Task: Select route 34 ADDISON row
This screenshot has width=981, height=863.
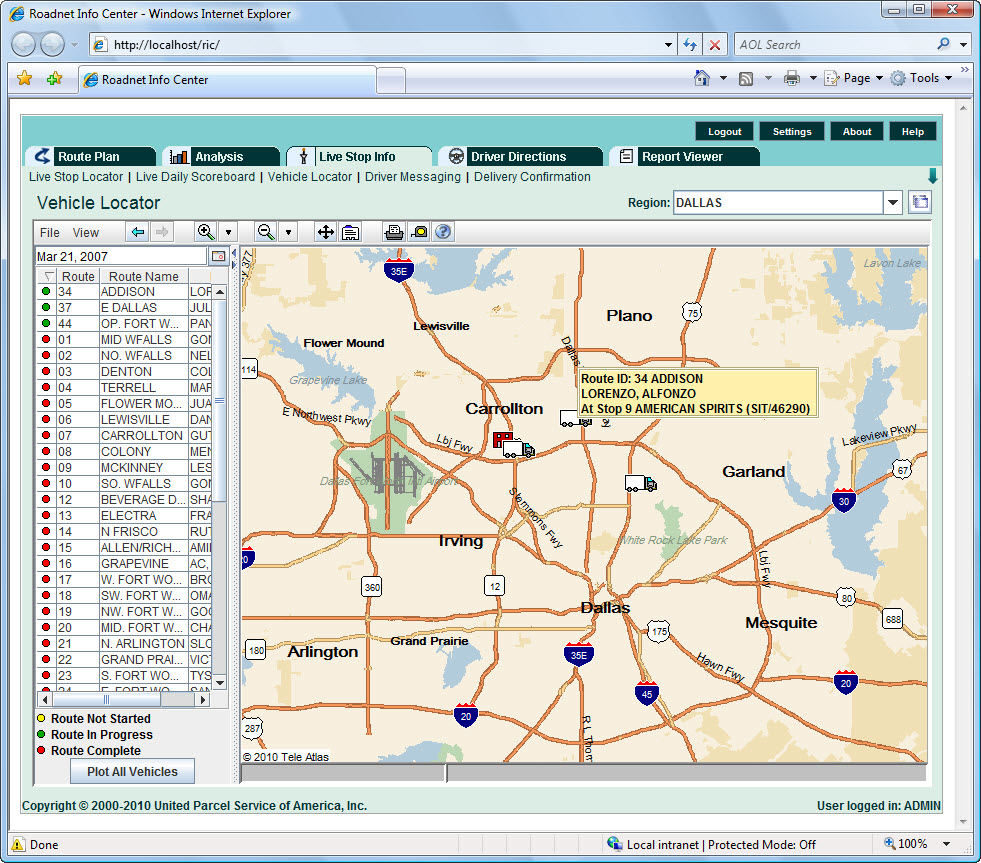Action: pos(125,292)
